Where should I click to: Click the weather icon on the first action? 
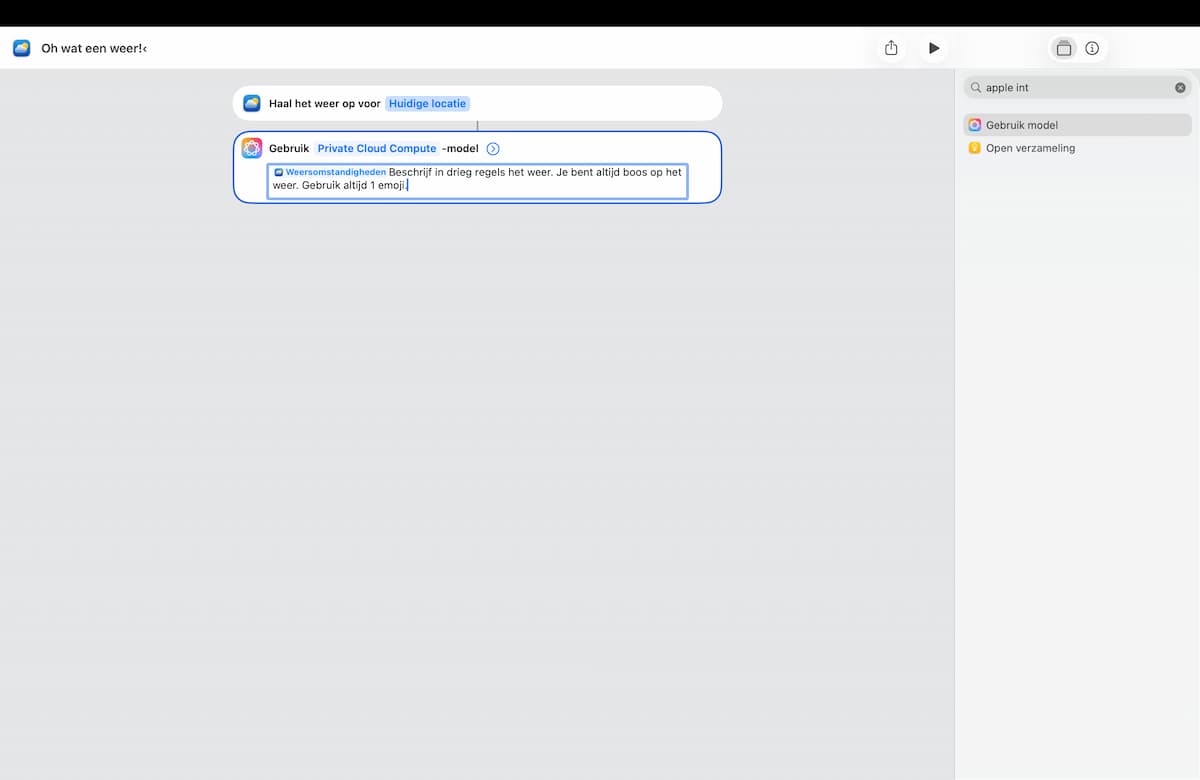pos(252,103)
